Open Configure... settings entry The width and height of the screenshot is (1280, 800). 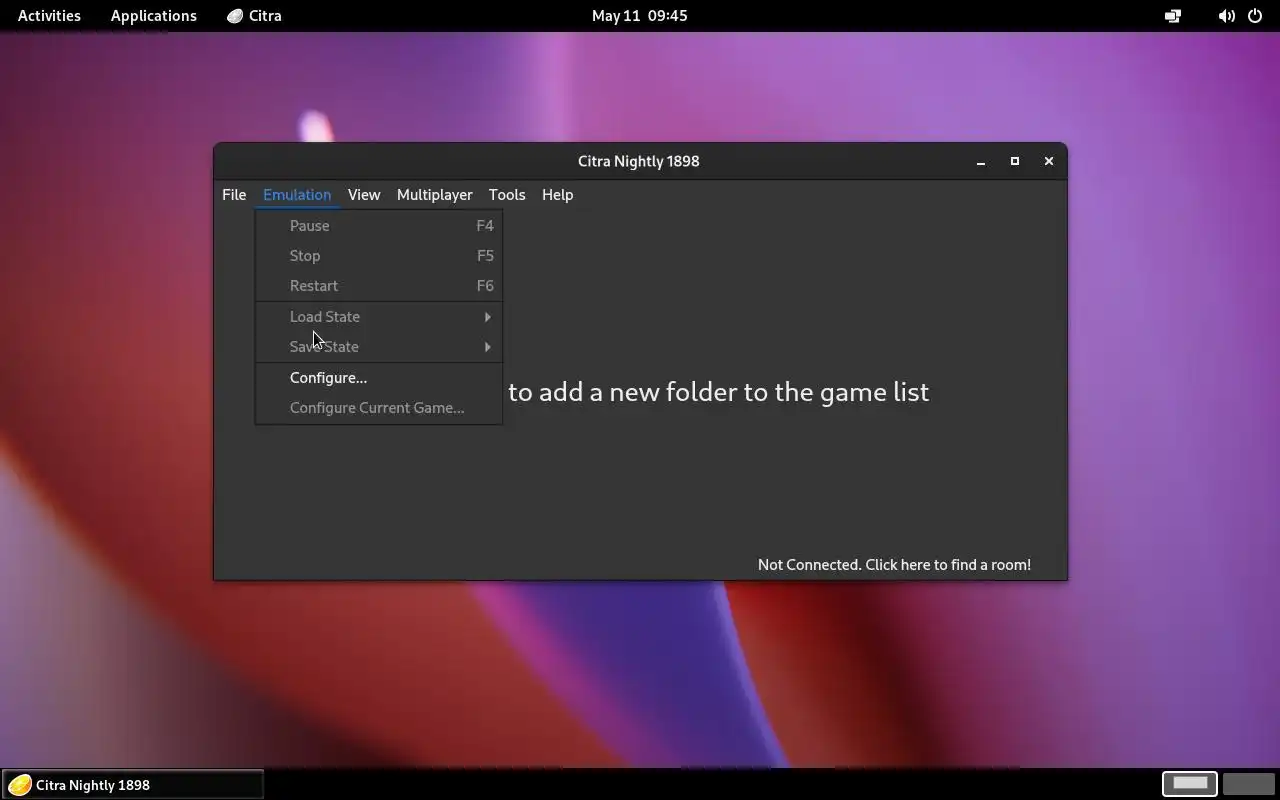(379, 378)
